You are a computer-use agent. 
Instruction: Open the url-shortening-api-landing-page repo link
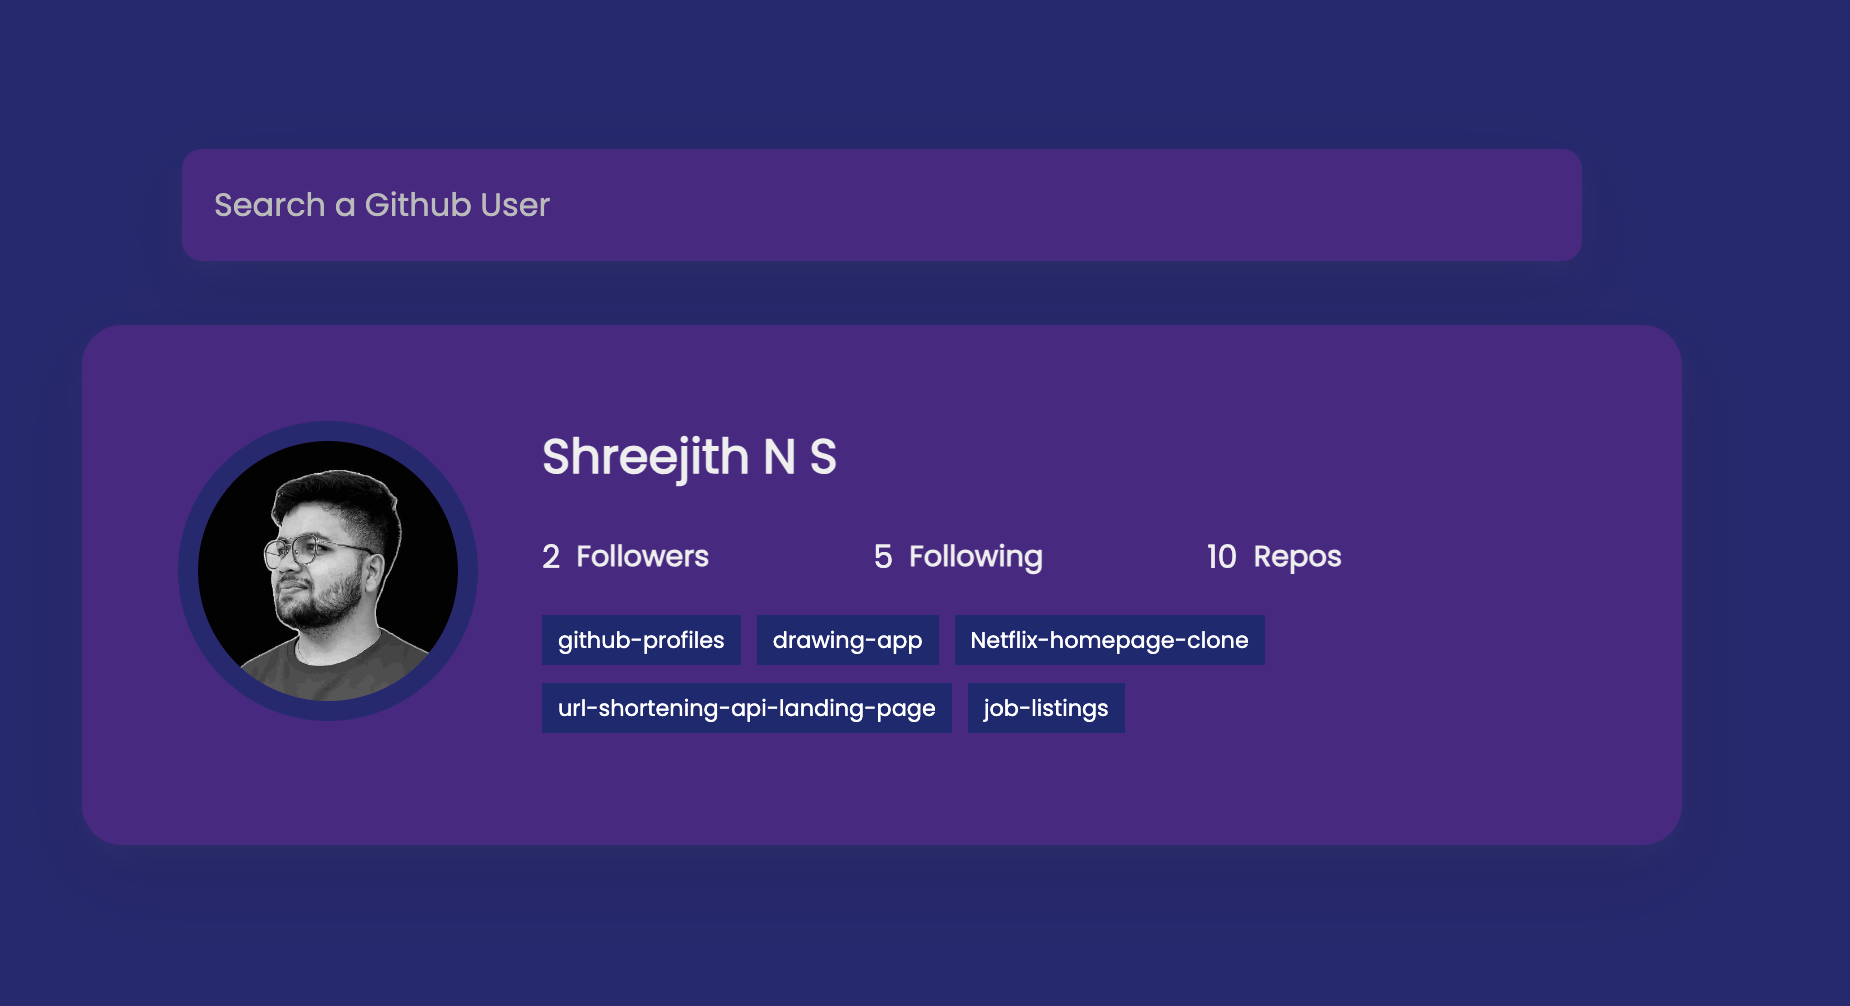click(746, 708)
